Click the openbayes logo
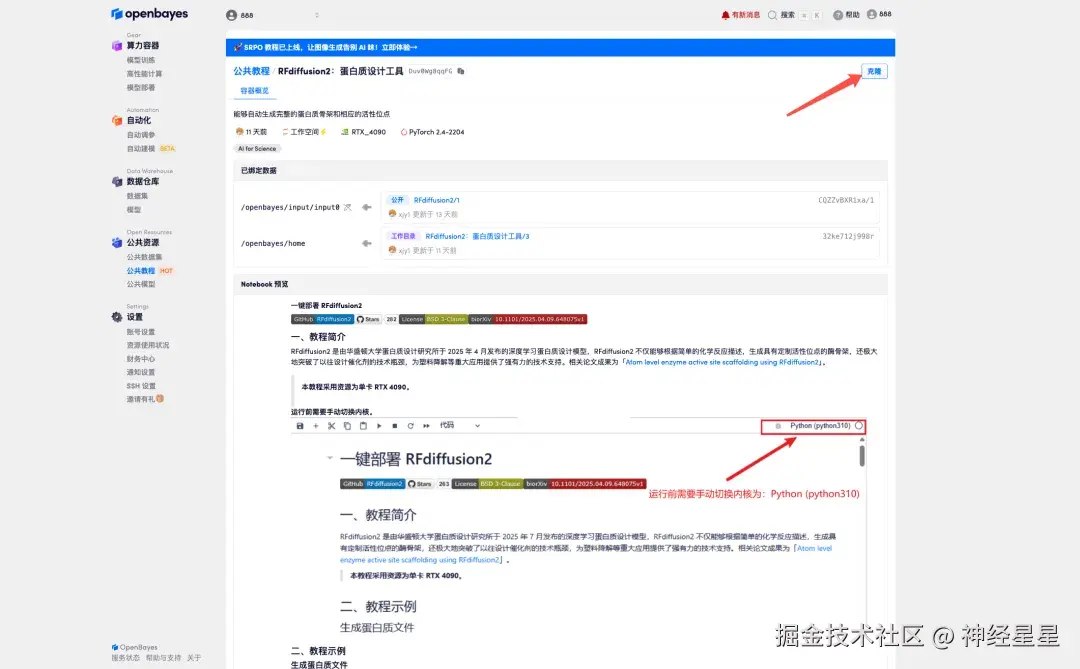Screen dimensions: 1080x669 149,14
